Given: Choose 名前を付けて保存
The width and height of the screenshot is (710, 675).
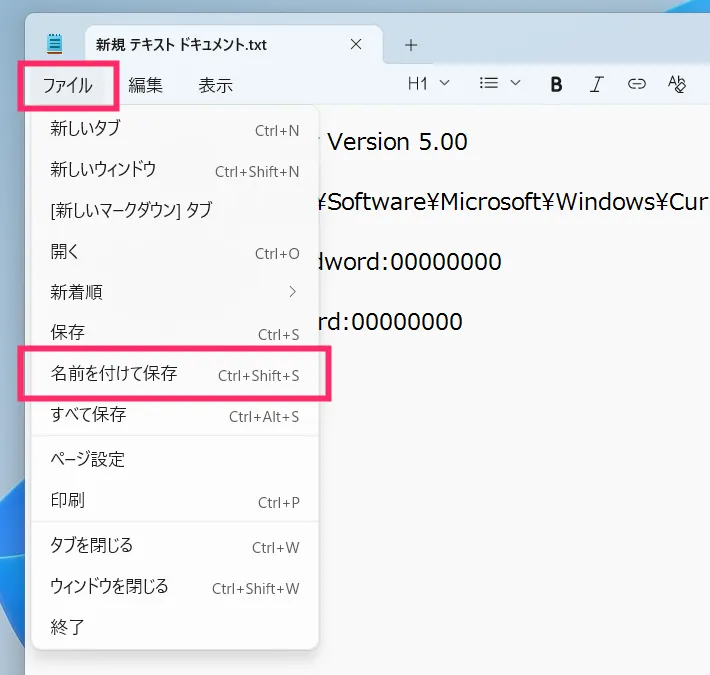Looking at the screenshot, I should (x=175, y=374).
